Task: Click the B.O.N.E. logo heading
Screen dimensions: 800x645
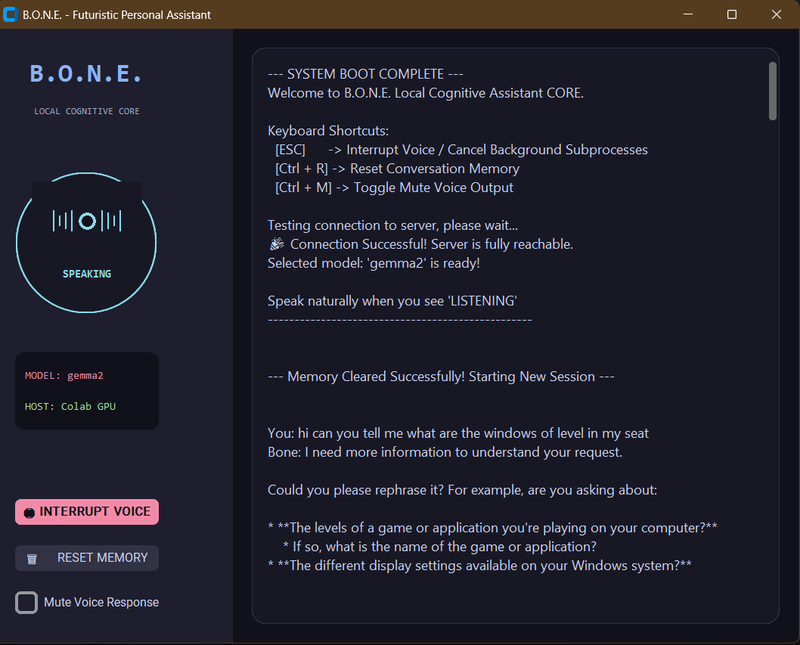Action: [x=86, y=74]
